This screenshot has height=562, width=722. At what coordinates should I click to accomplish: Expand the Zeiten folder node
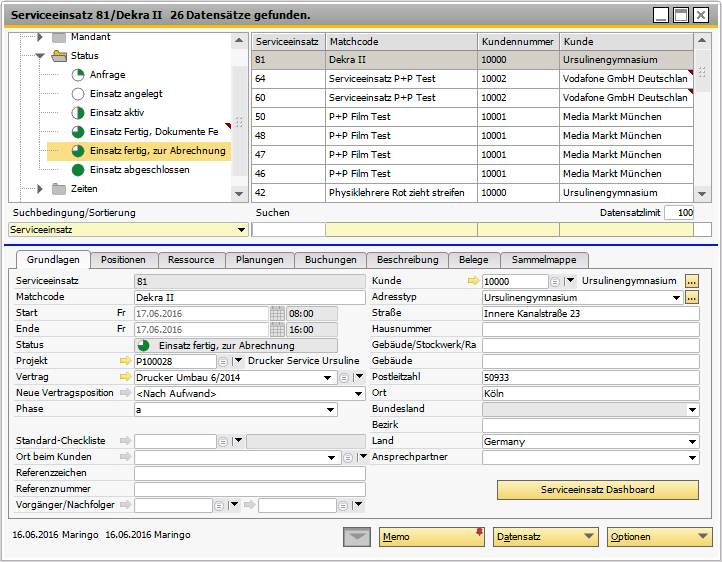(x=41, y=189)
